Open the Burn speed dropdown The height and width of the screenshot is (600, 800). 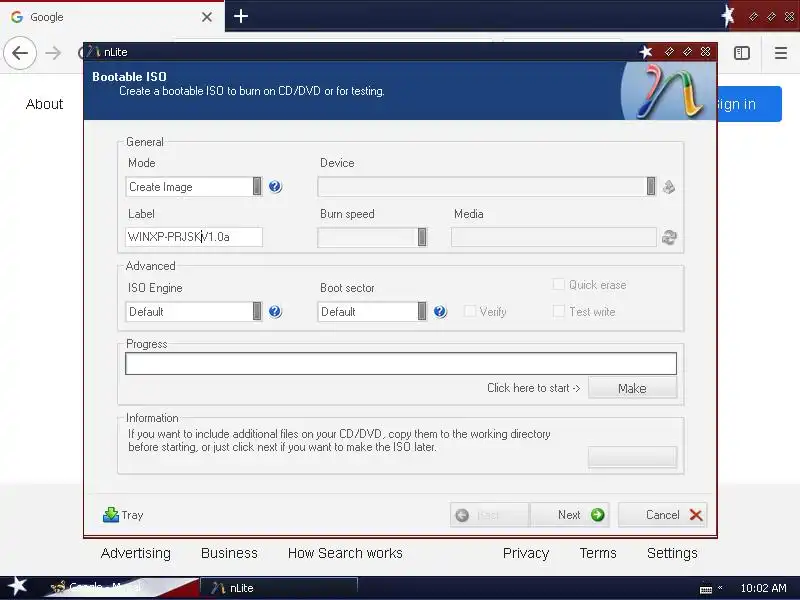[x=372, y=237]
